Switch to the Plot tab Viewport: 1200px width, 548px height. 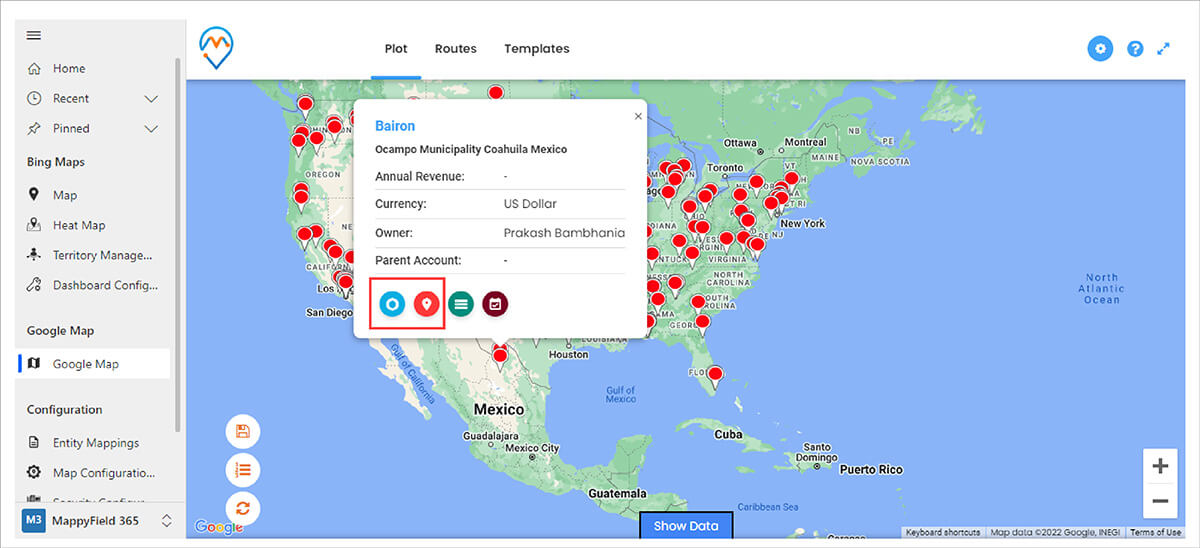click(396, 49)
